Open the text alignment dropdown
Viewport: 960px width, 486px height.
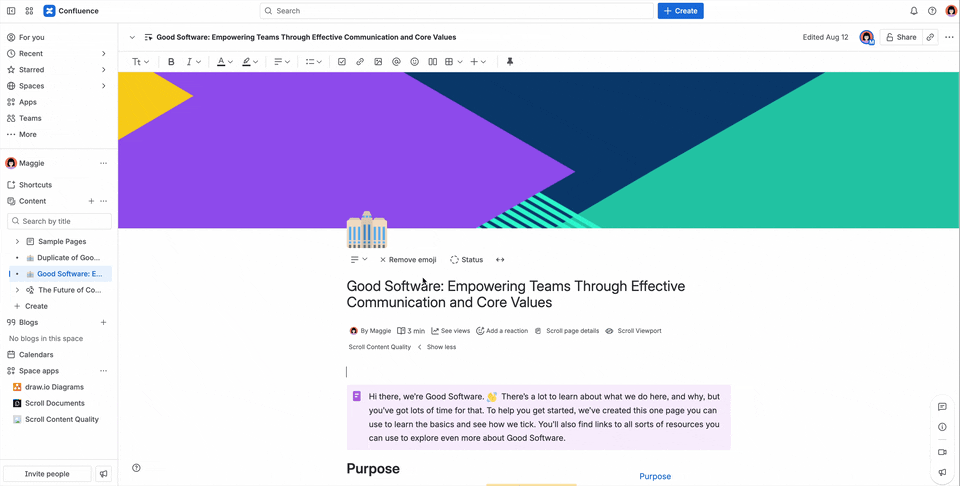point(282,62)
